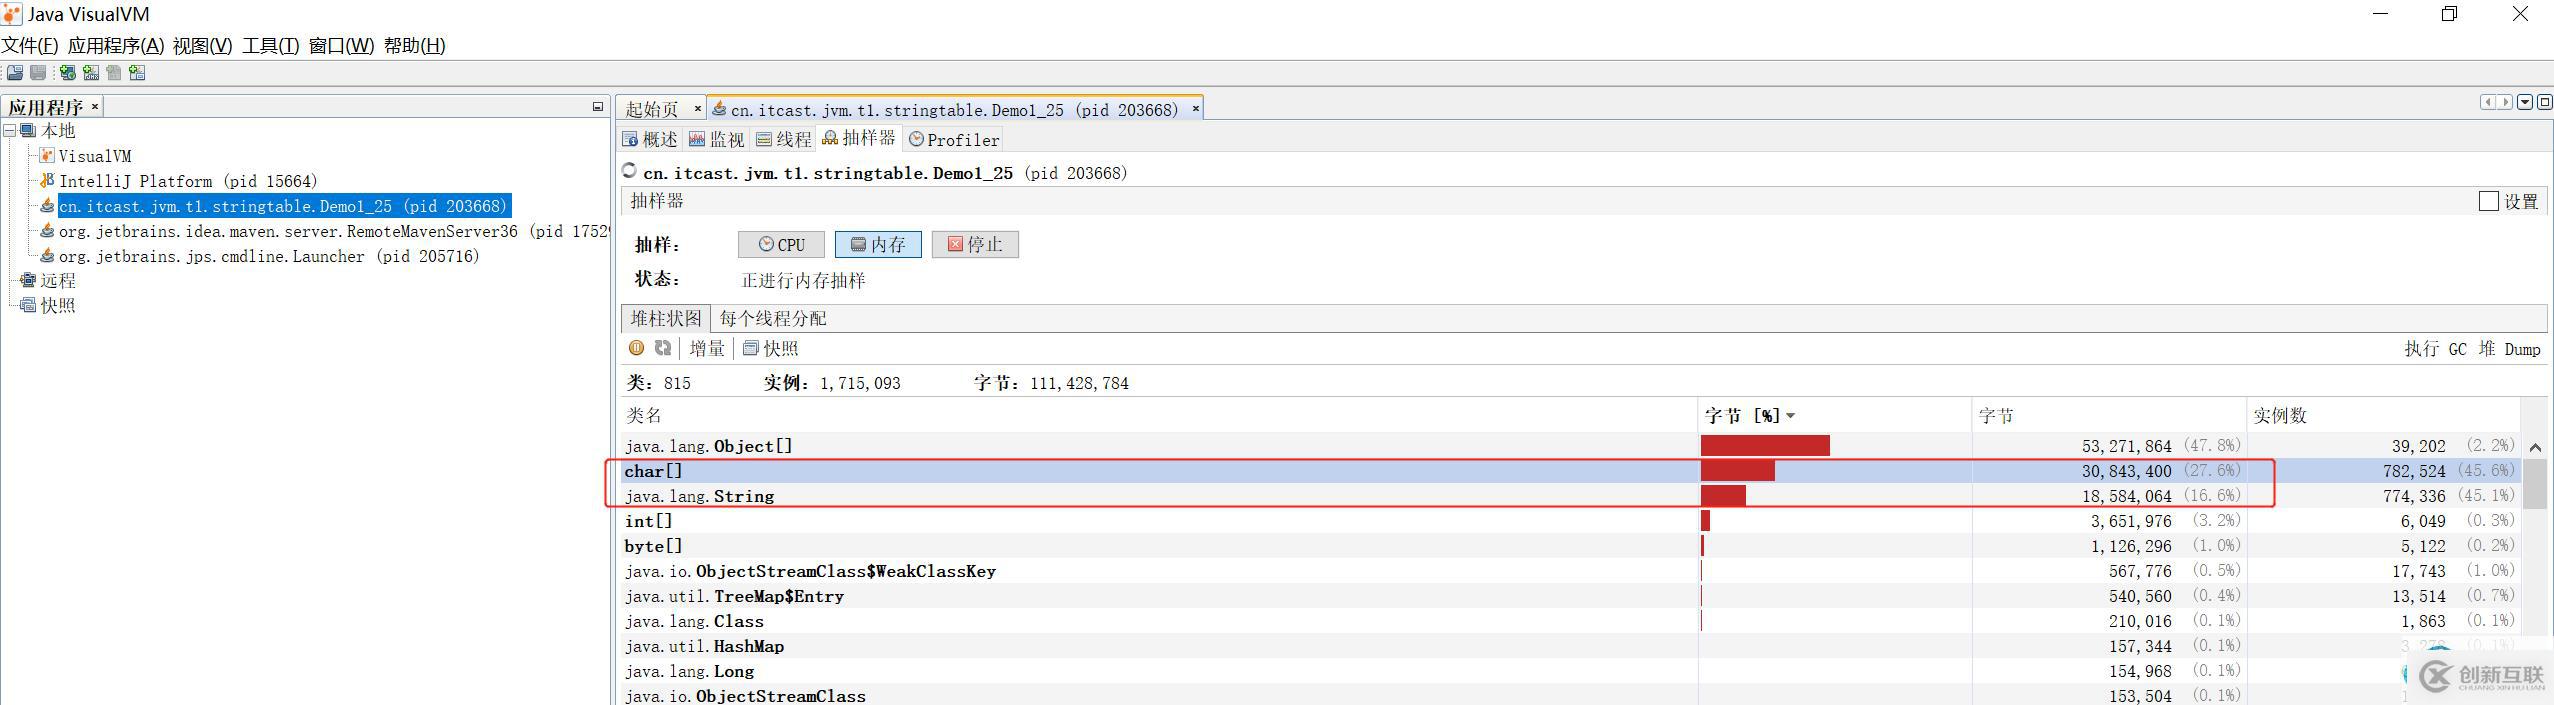
Task: Select the java.util.TreeMap$Entry row
Action: pyautogui.click(x=1570, y=596)
